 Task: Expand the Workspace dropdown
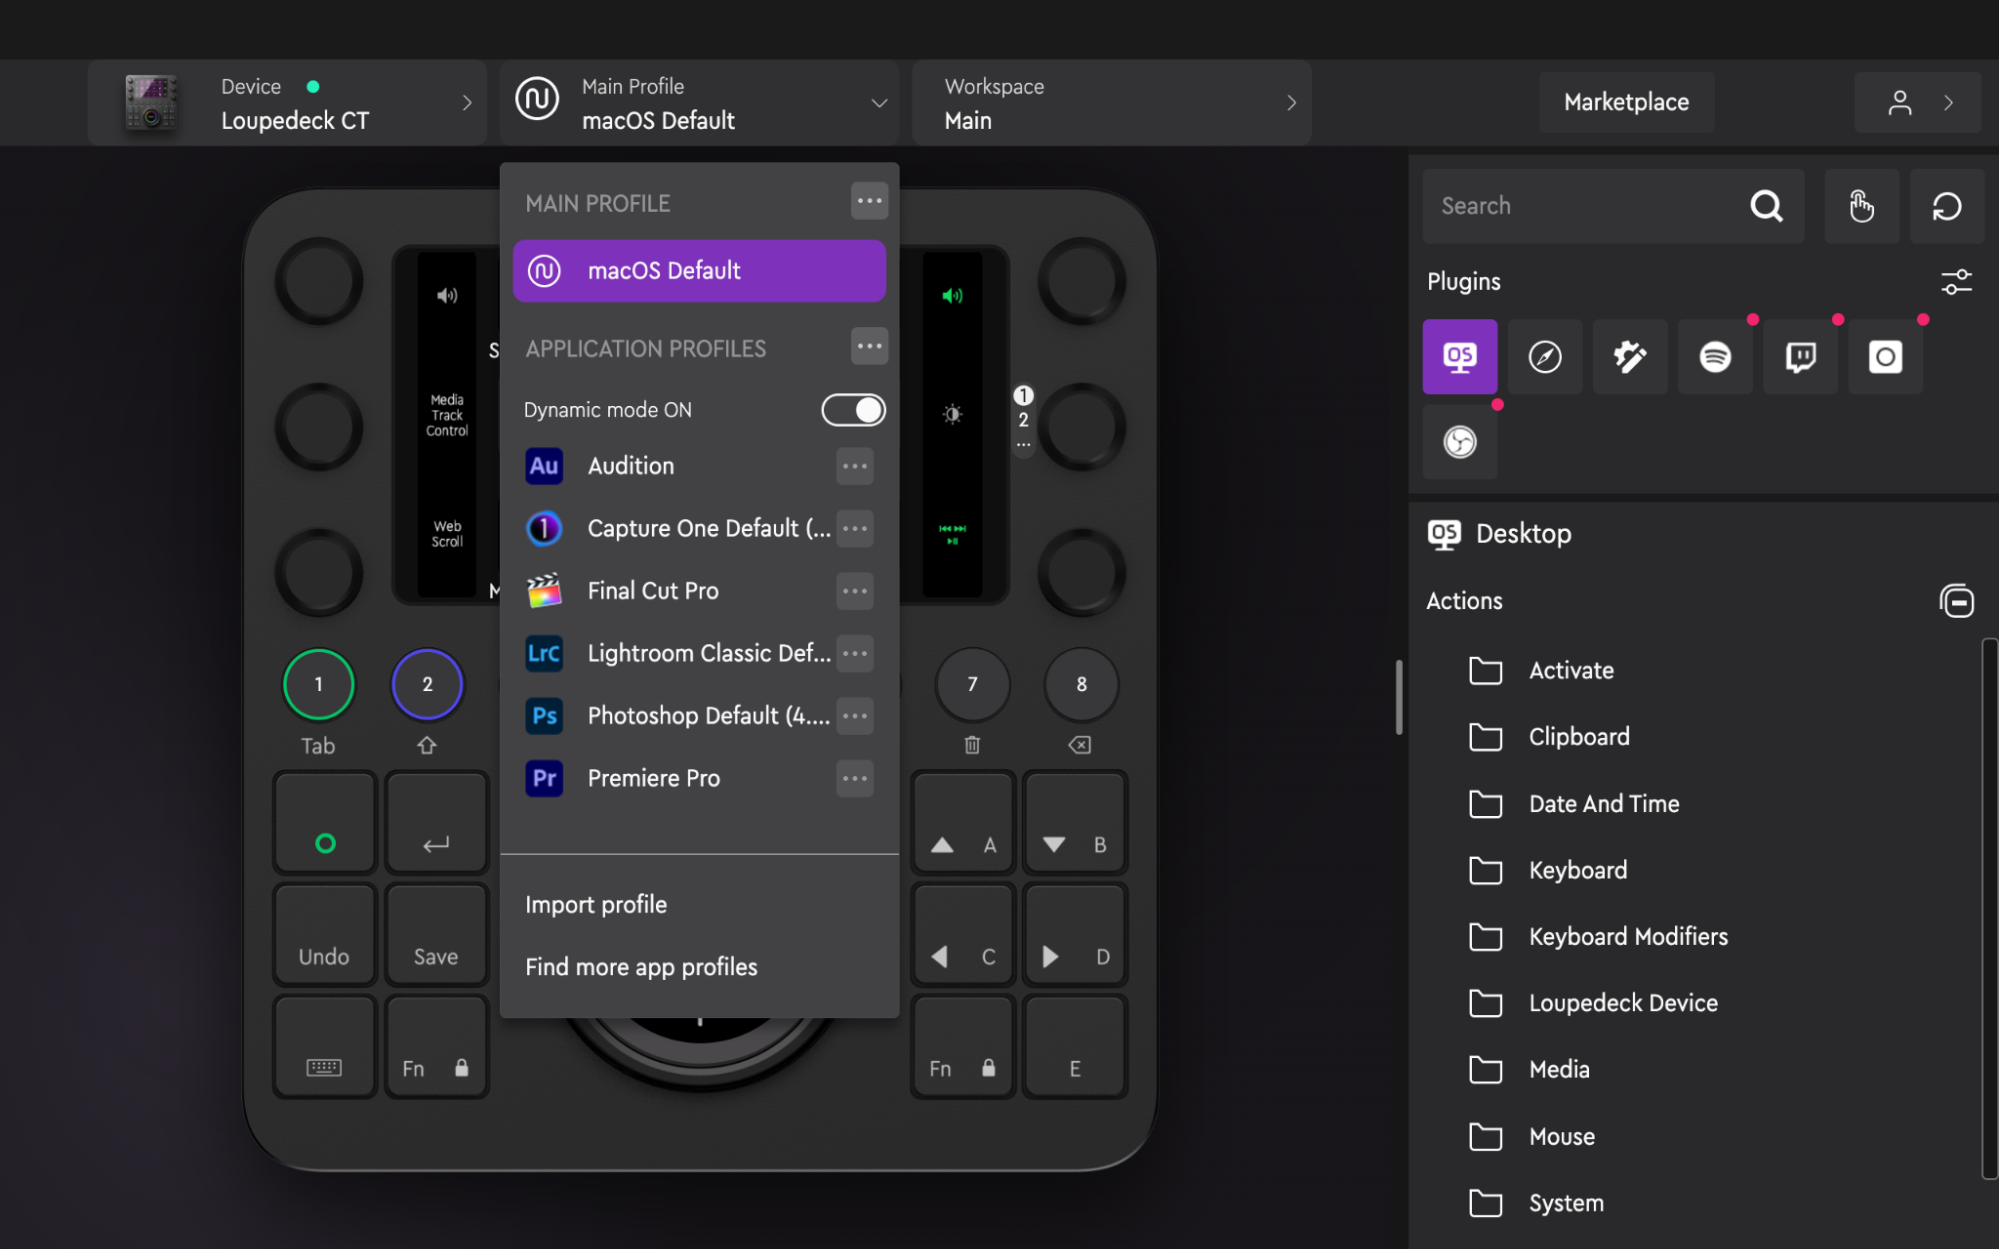[1290, 101]
